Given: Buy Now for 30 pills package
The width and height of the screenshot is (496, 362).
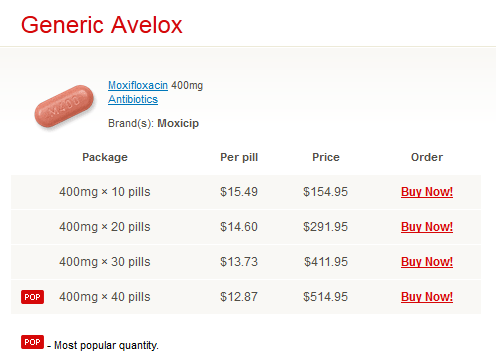Looking at the screenshot, I should 427,262.
